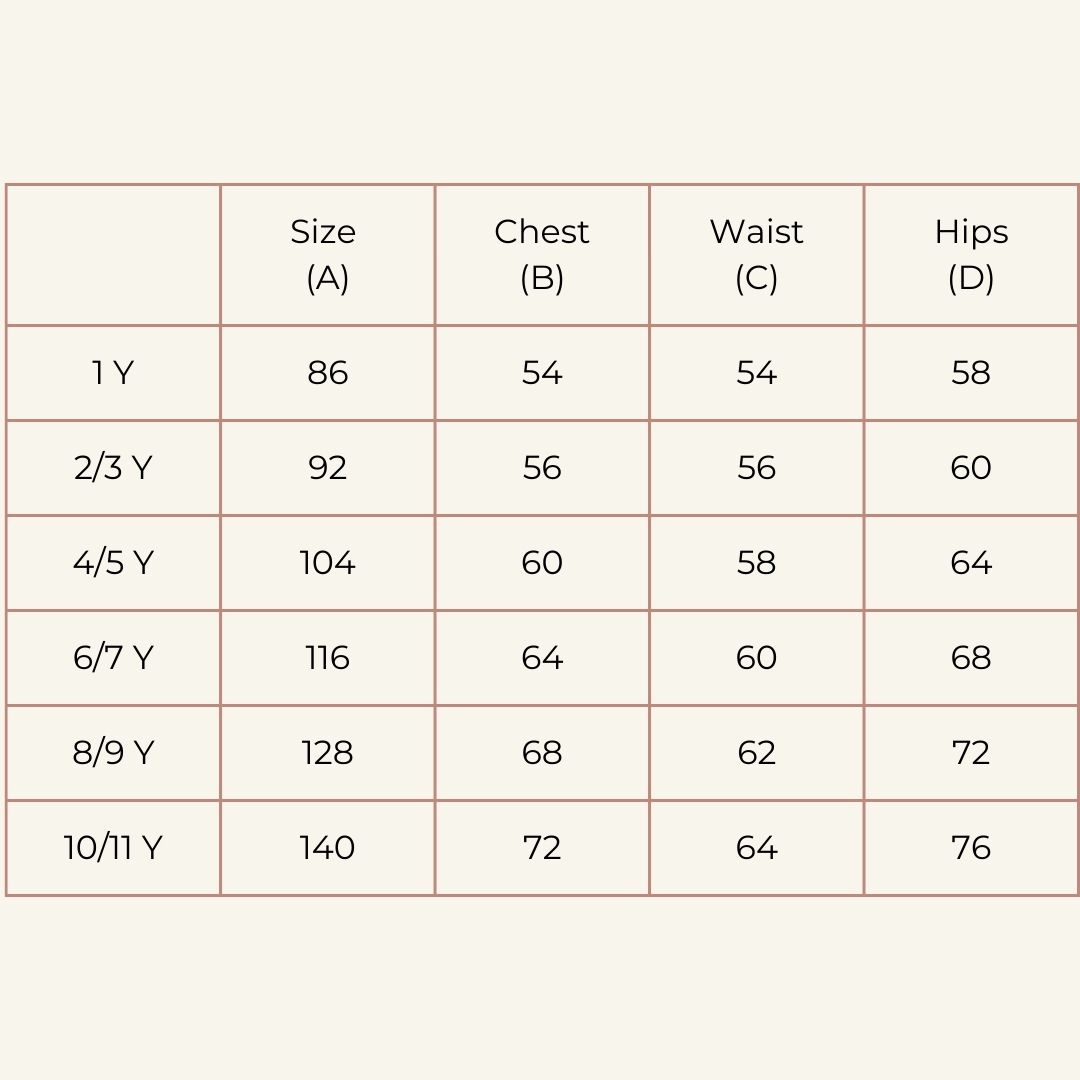Screen dimensions: 1080x1080
Task: Click hips value 76 in last row
Action: click(971, 848)
